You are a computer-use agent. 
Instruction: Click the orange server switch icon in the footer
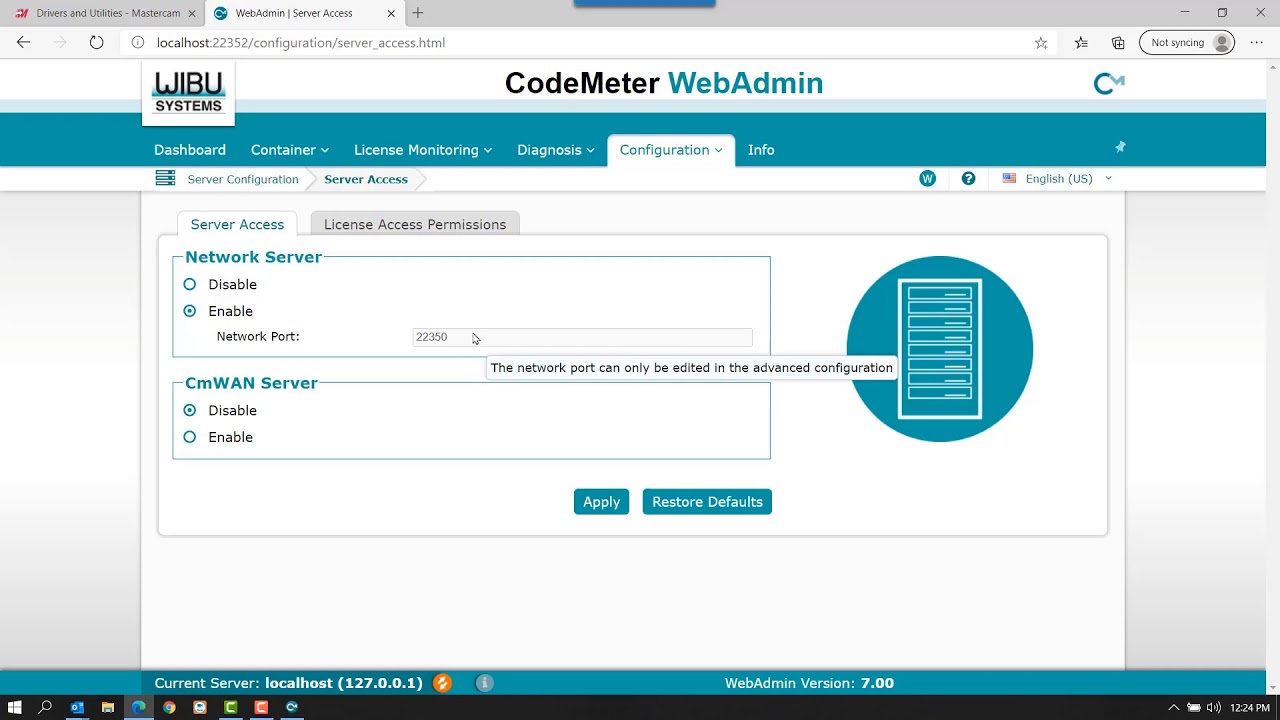[442, 683]
